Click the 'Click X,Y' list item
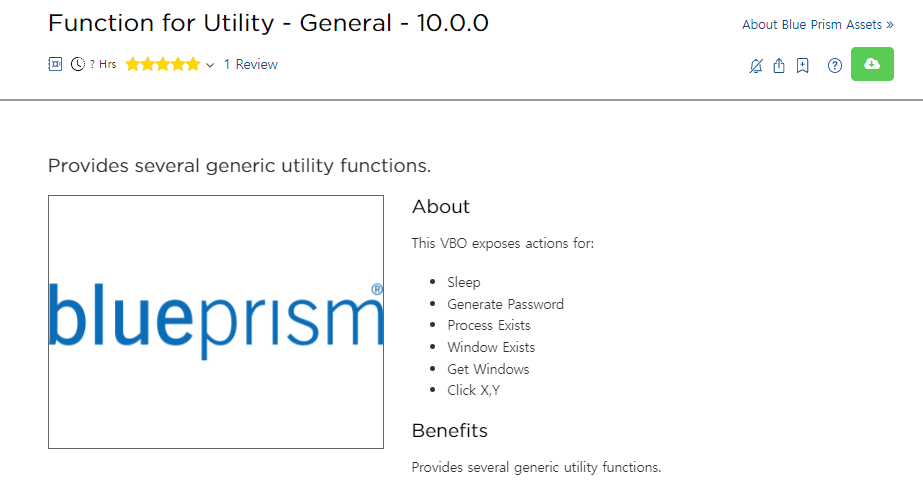Viewport: 923px width, 490px height. coord(473,390)
